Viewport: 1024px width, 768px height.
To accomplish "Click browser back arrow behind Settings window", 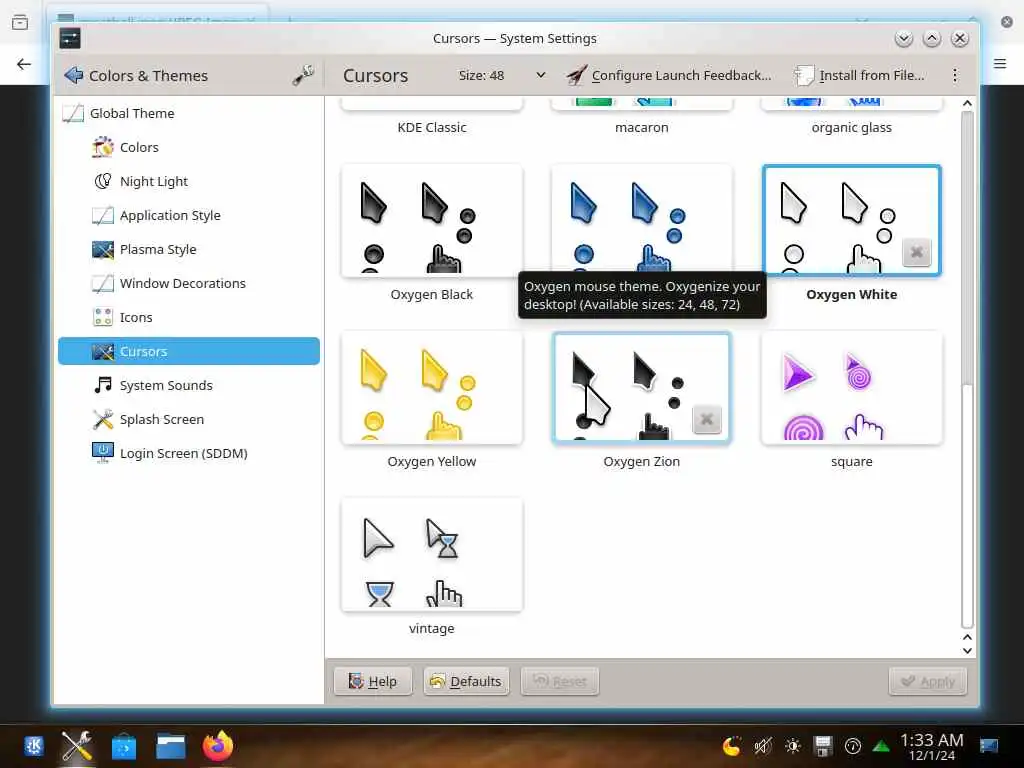I will [24, 64].
